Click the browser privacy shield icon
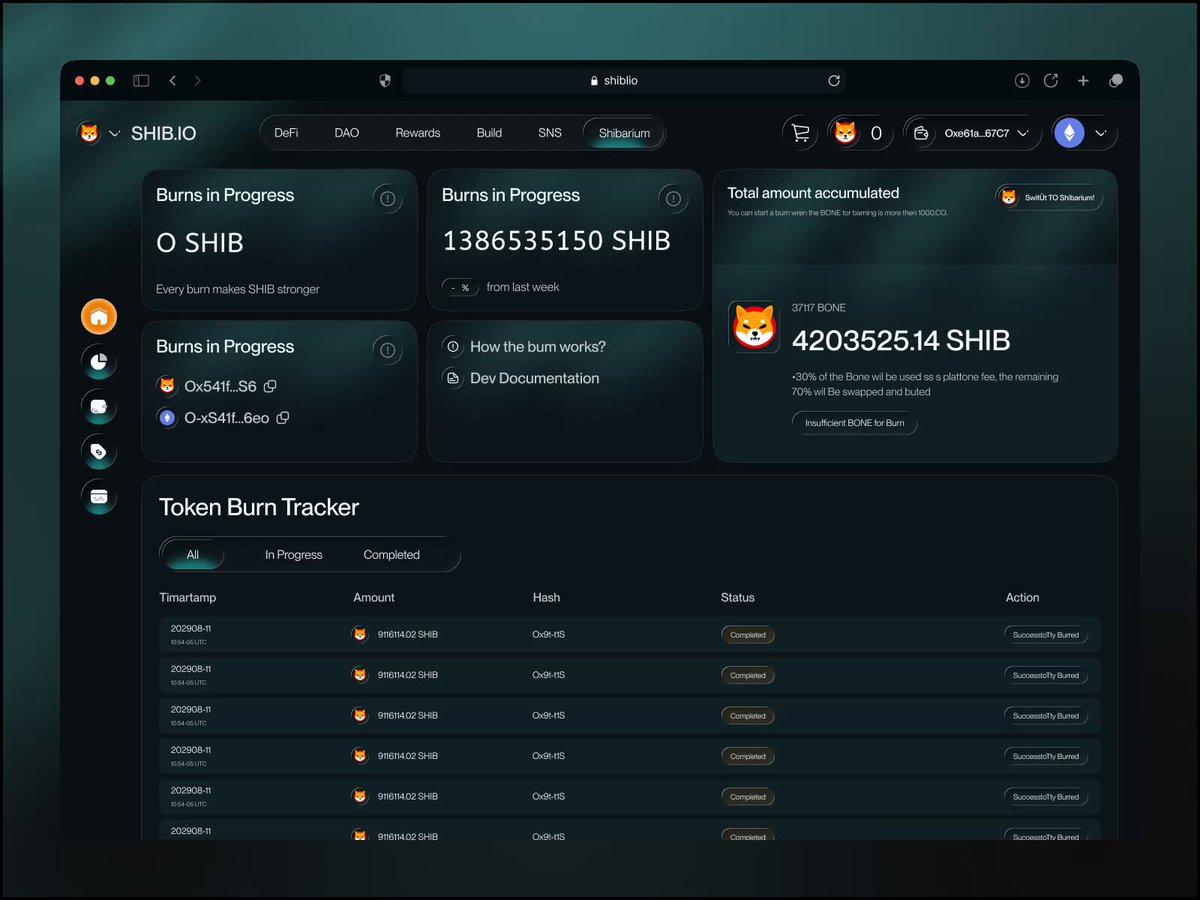1200x900 pixels. (385, 81)
